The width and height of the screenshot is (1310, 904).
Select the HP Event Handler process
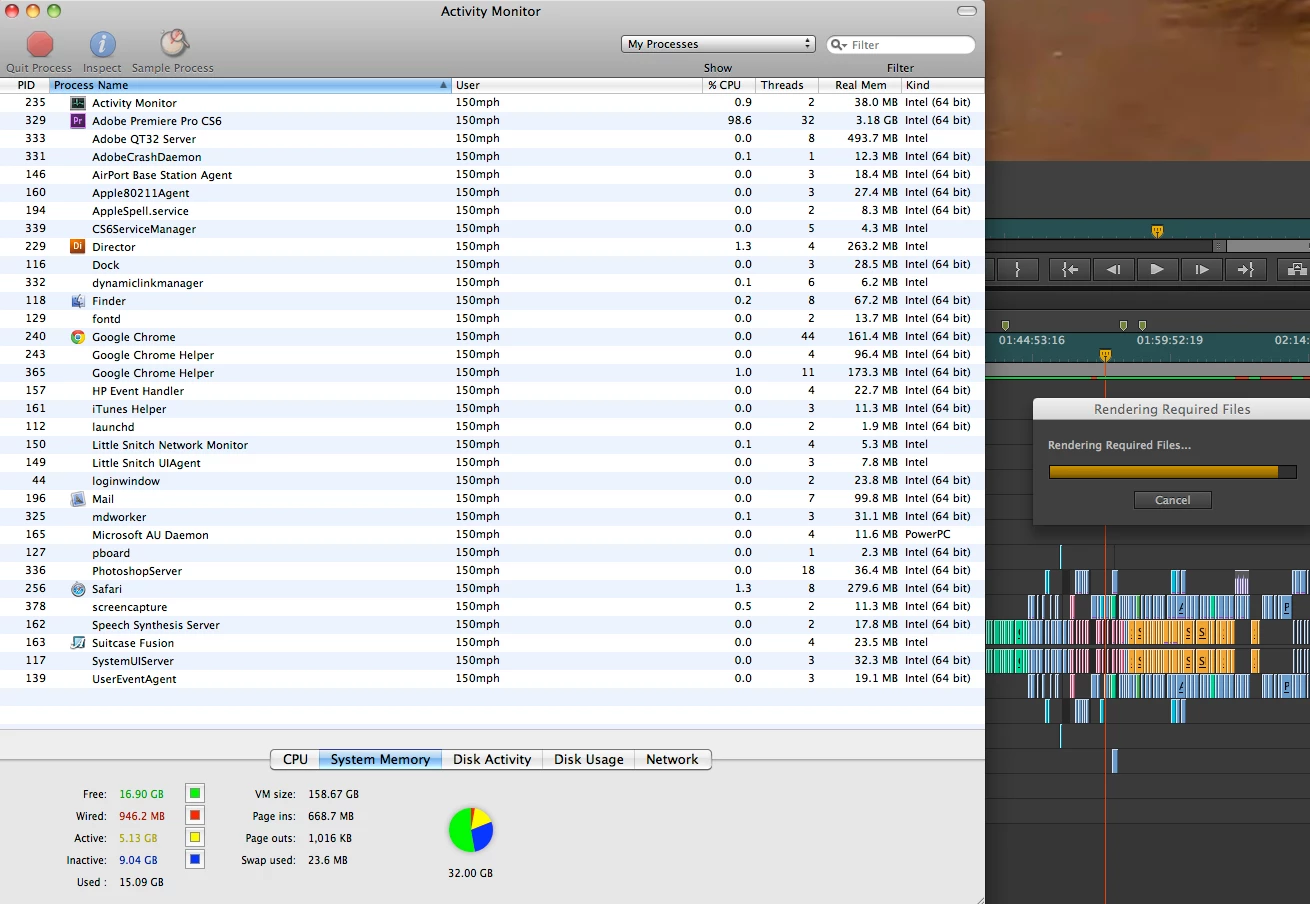(x=492, y=391)
